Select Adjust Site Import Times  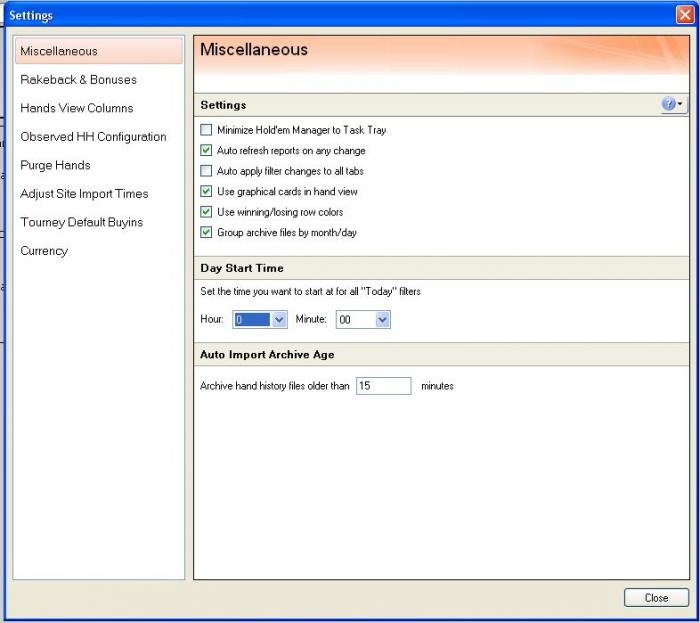pyautogui.click(x=84, y=194)
